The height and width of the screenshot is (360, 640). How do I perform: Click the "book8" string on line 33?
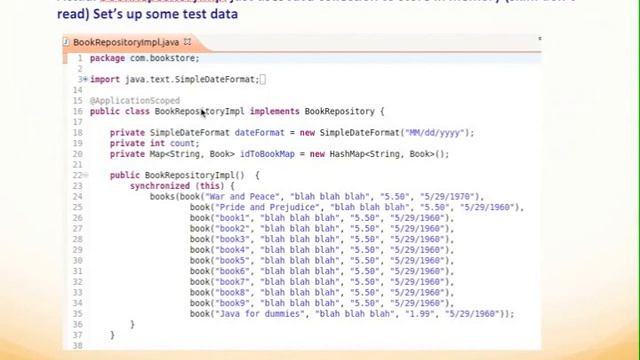click(232, 292)
